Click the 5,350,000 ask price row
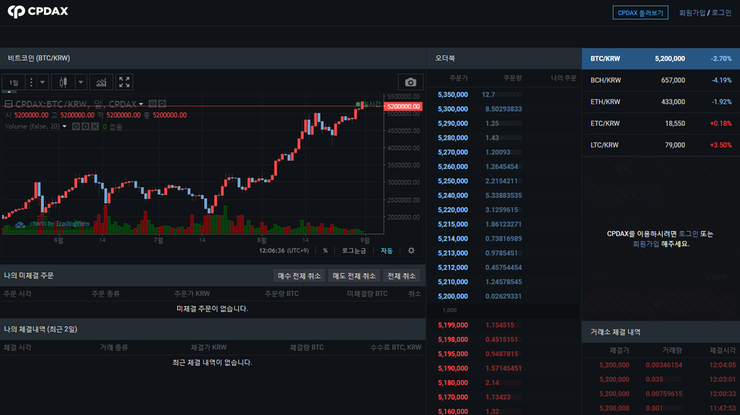 tap(503, 95)
